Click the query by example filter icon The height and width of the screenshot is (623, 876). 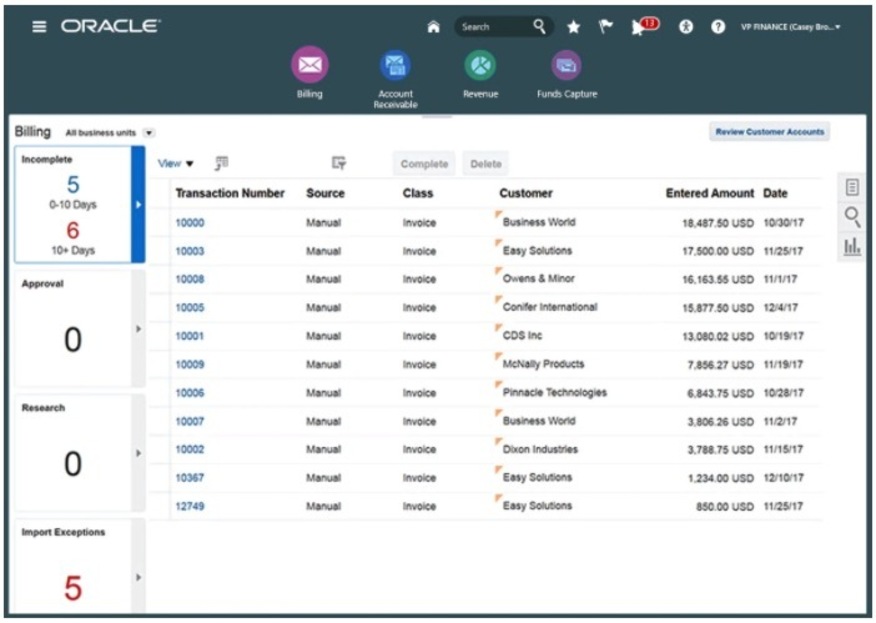tap(339, 163)
